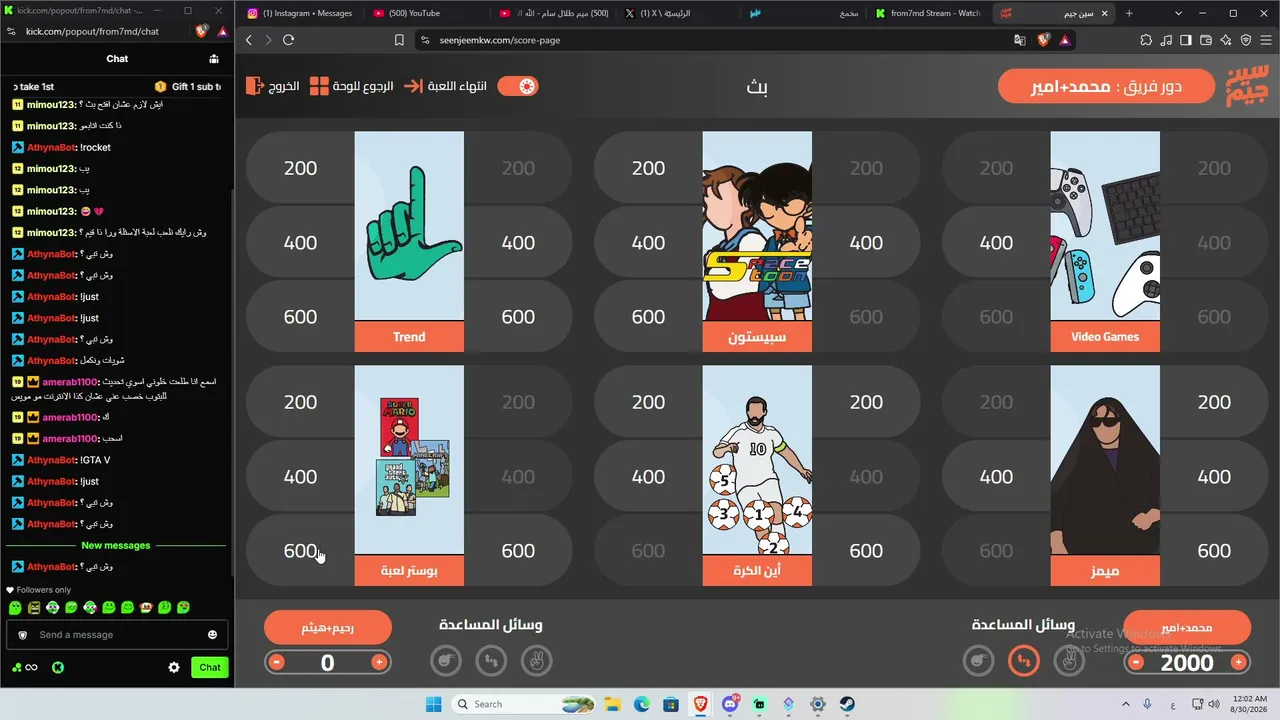The image size is (1280, 720).
Task: Increase the محمد+امير score with plus
Action: [1238, 662]
